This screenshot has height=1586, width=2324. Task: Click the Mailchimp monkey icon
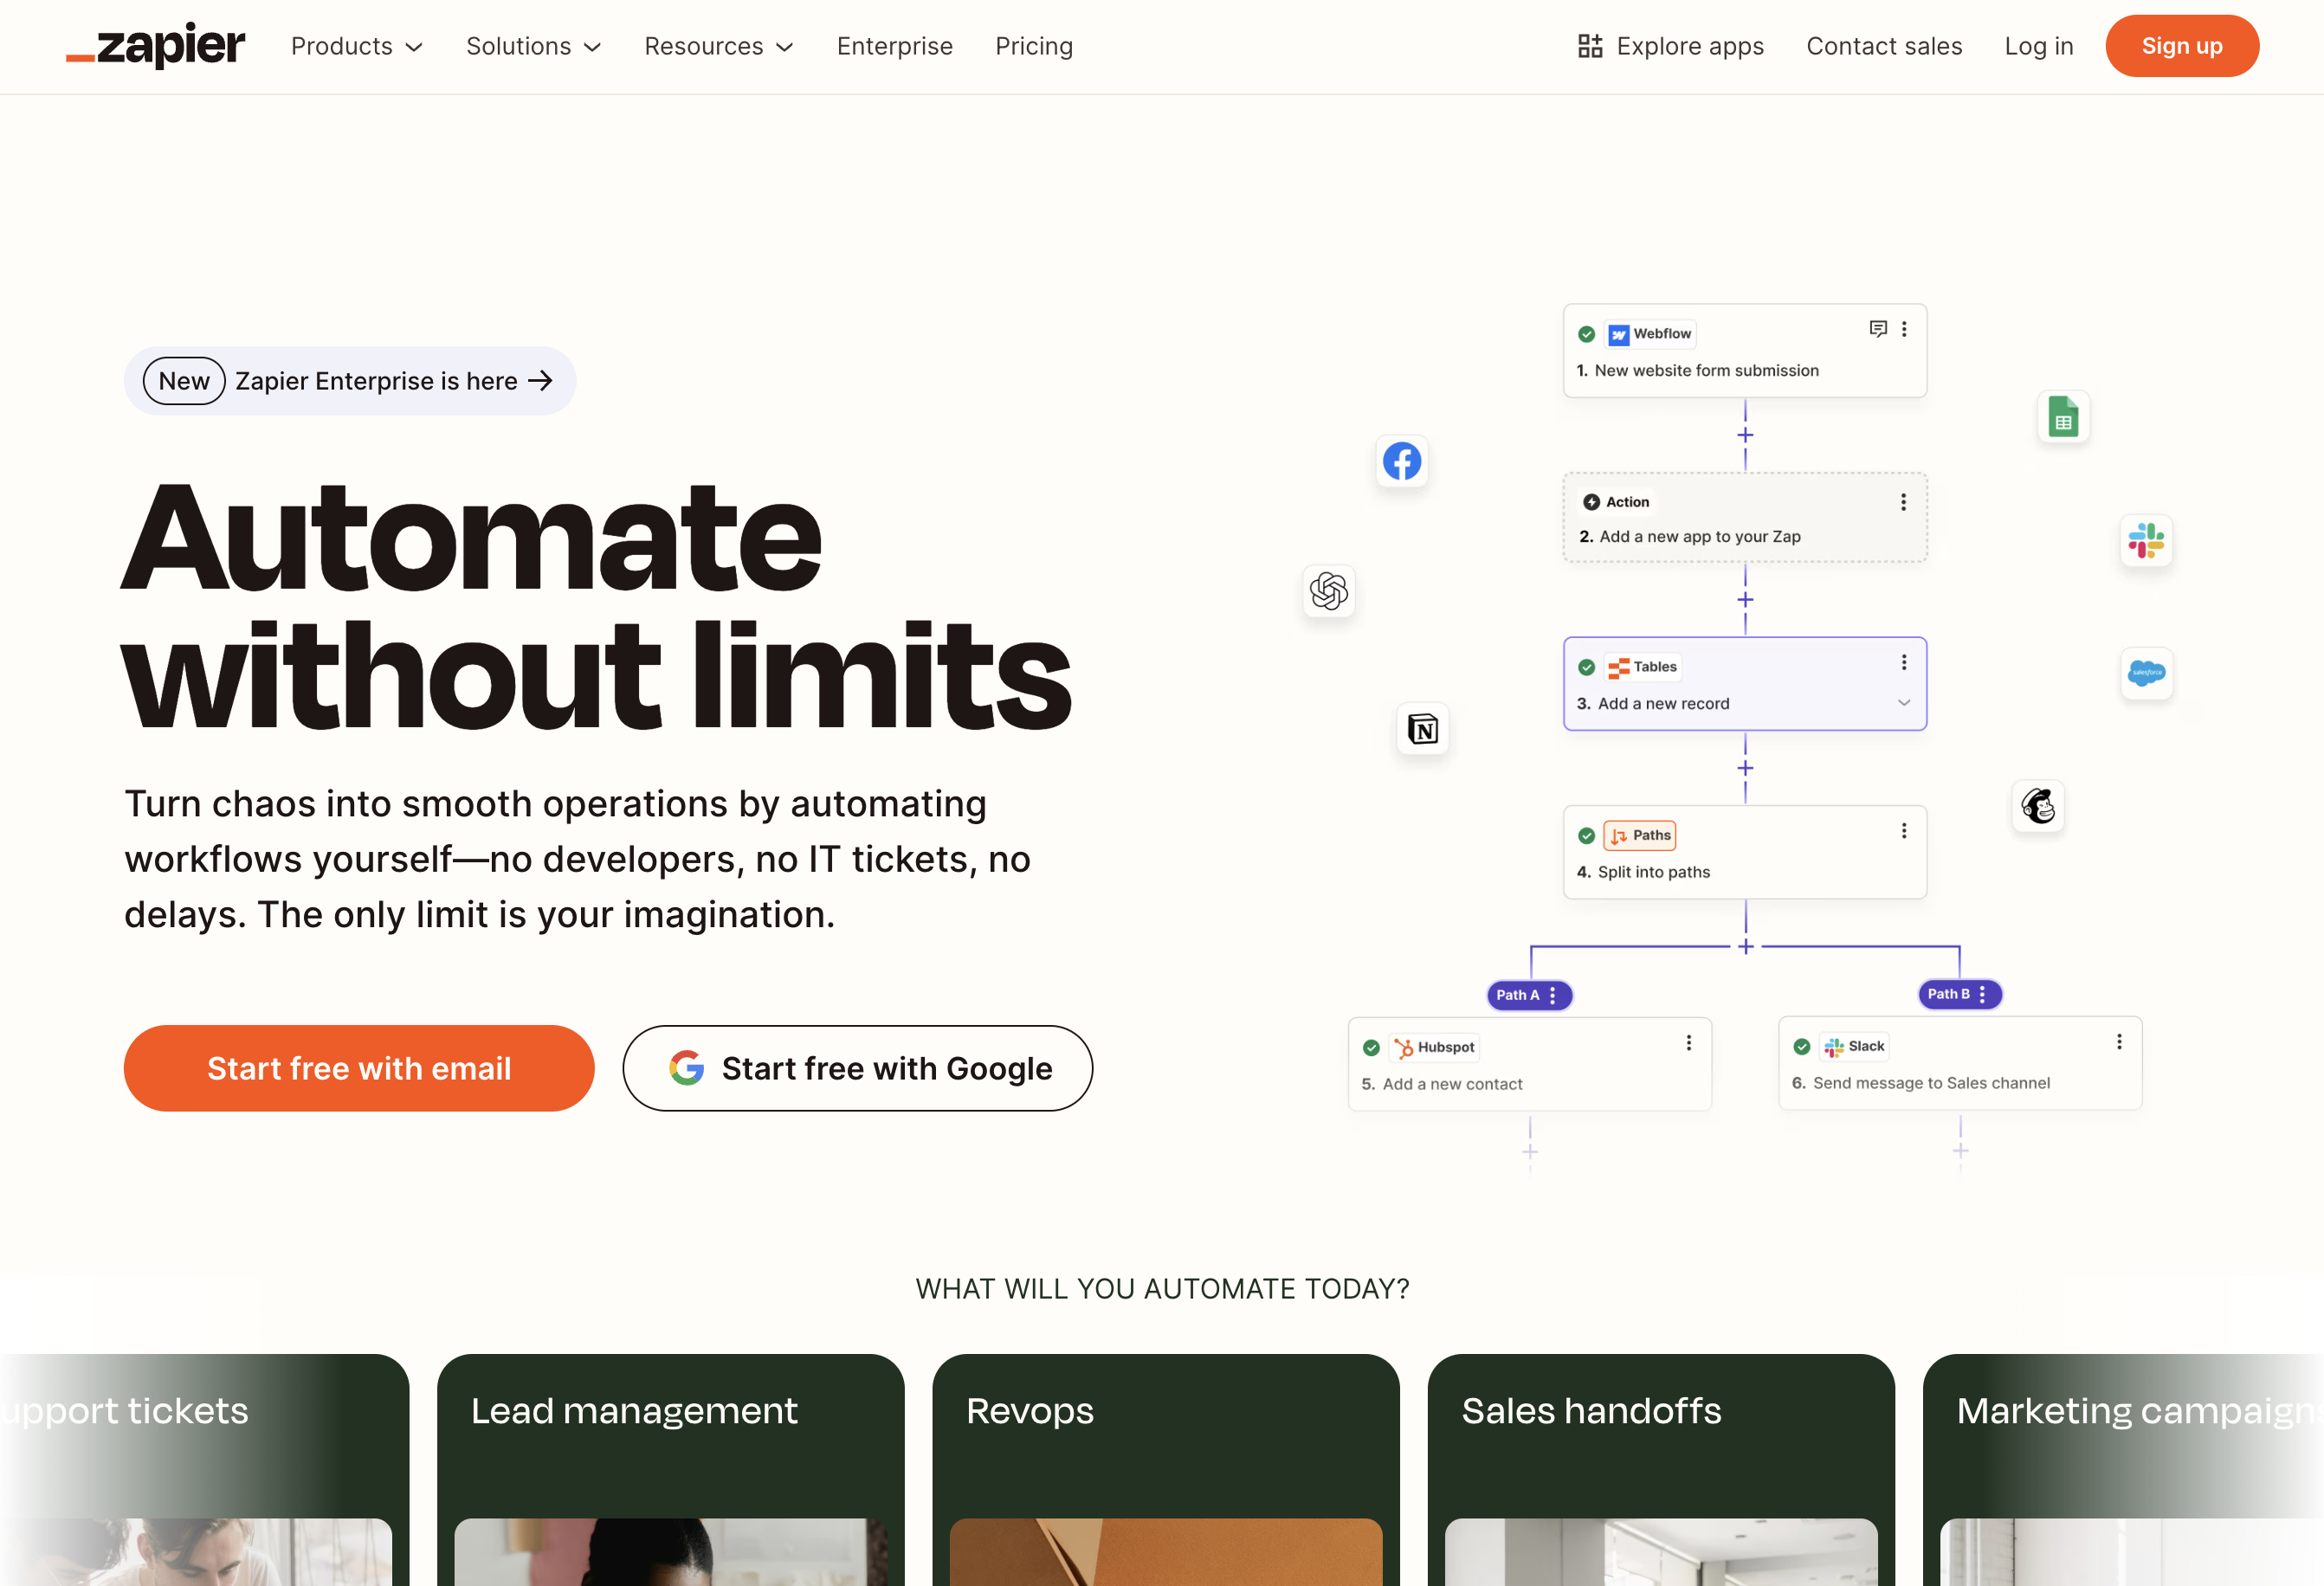tap(2037, 806)
